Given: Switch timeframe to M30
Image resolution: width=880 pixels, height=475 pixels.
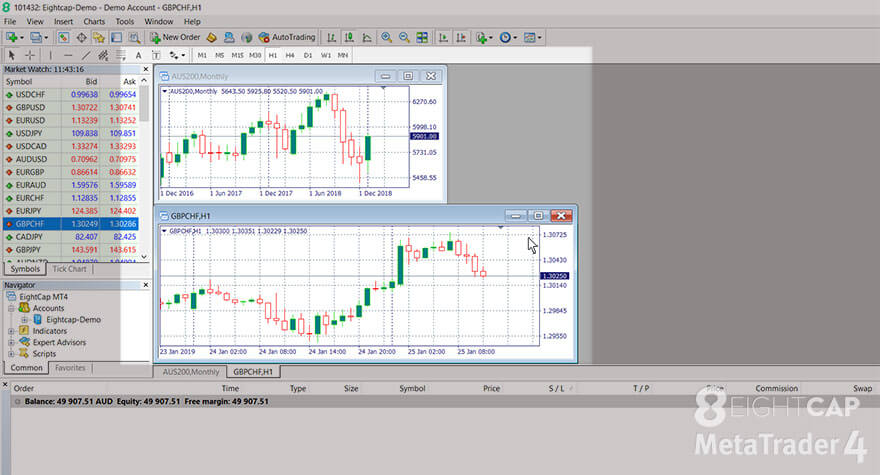Looking at the screenshot, I should tap(255, 55).
